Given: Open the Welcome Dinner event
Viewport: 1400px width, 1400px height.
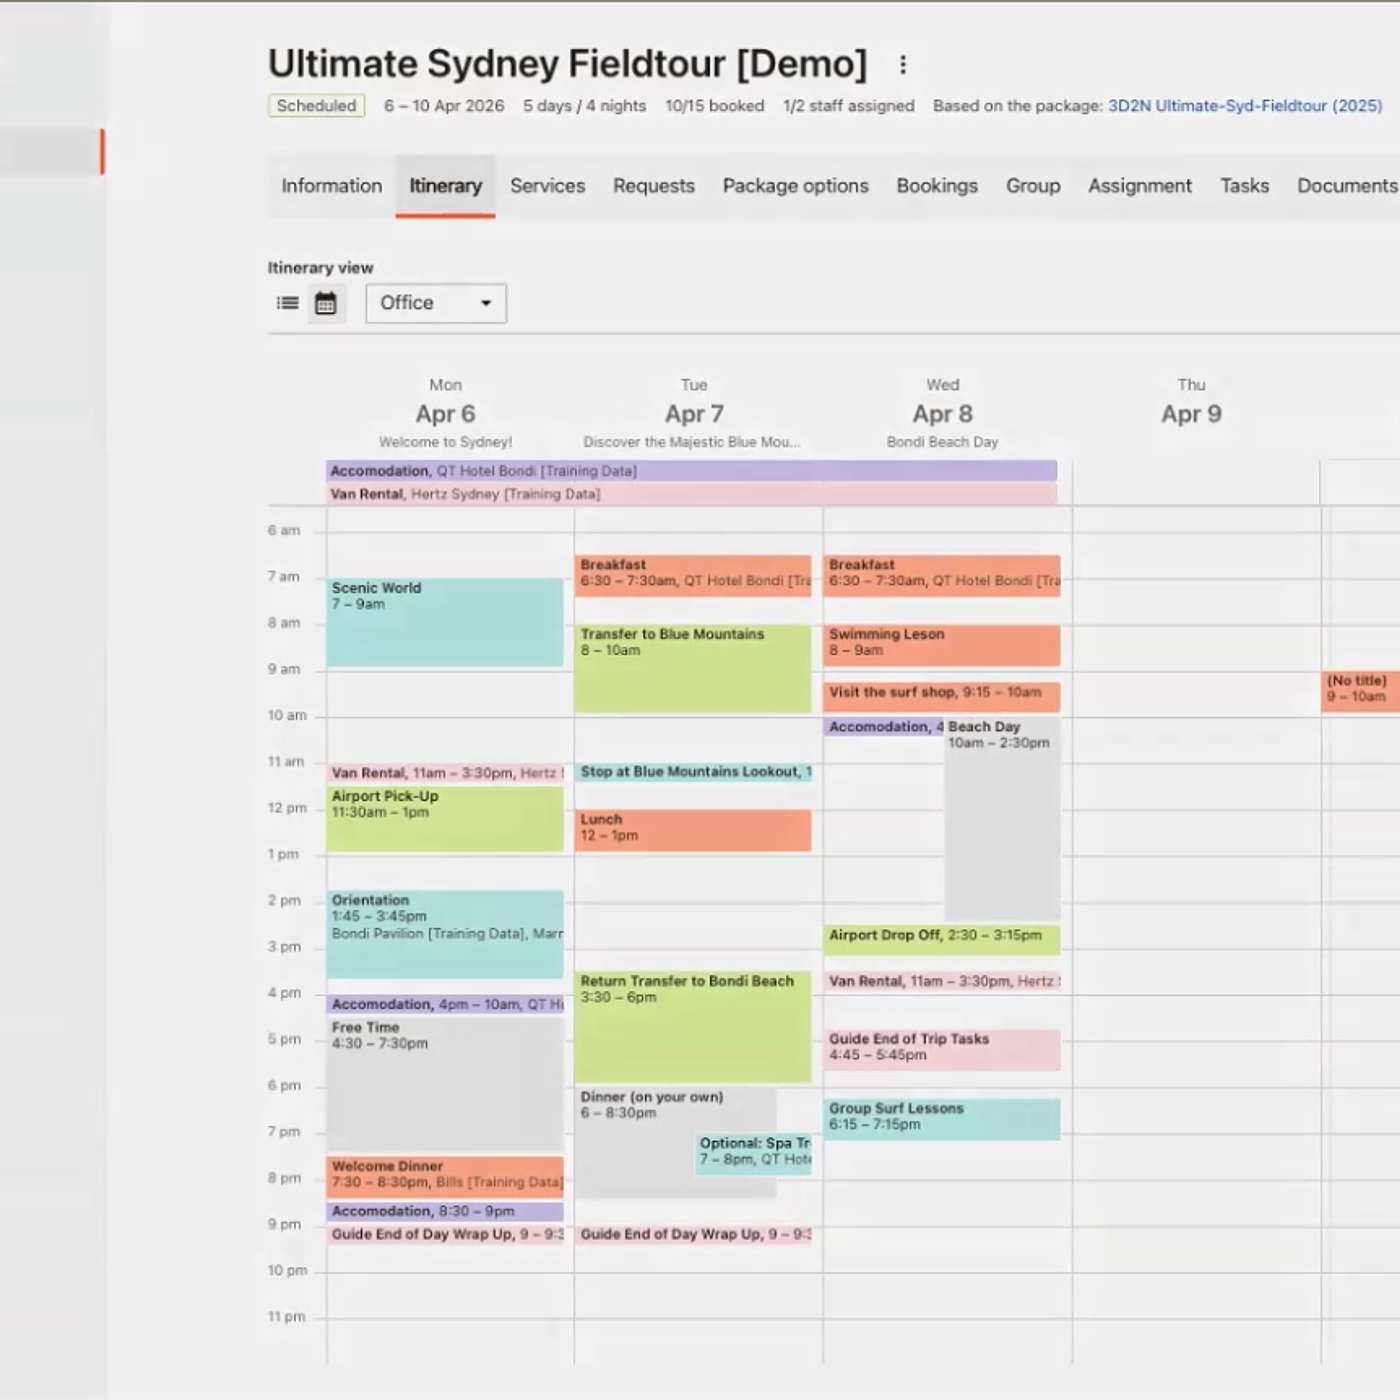Looking at the screenshot, I should [444, 1175].
